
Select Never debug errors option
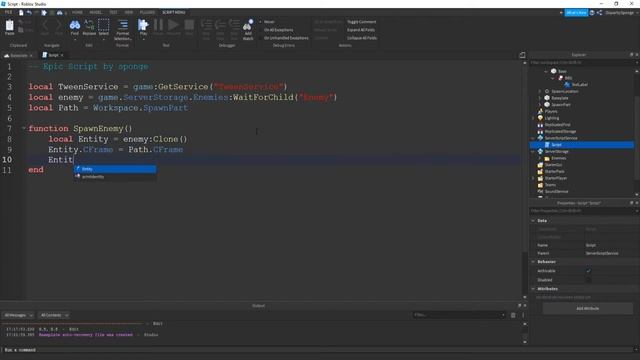[x=268, y=22]
